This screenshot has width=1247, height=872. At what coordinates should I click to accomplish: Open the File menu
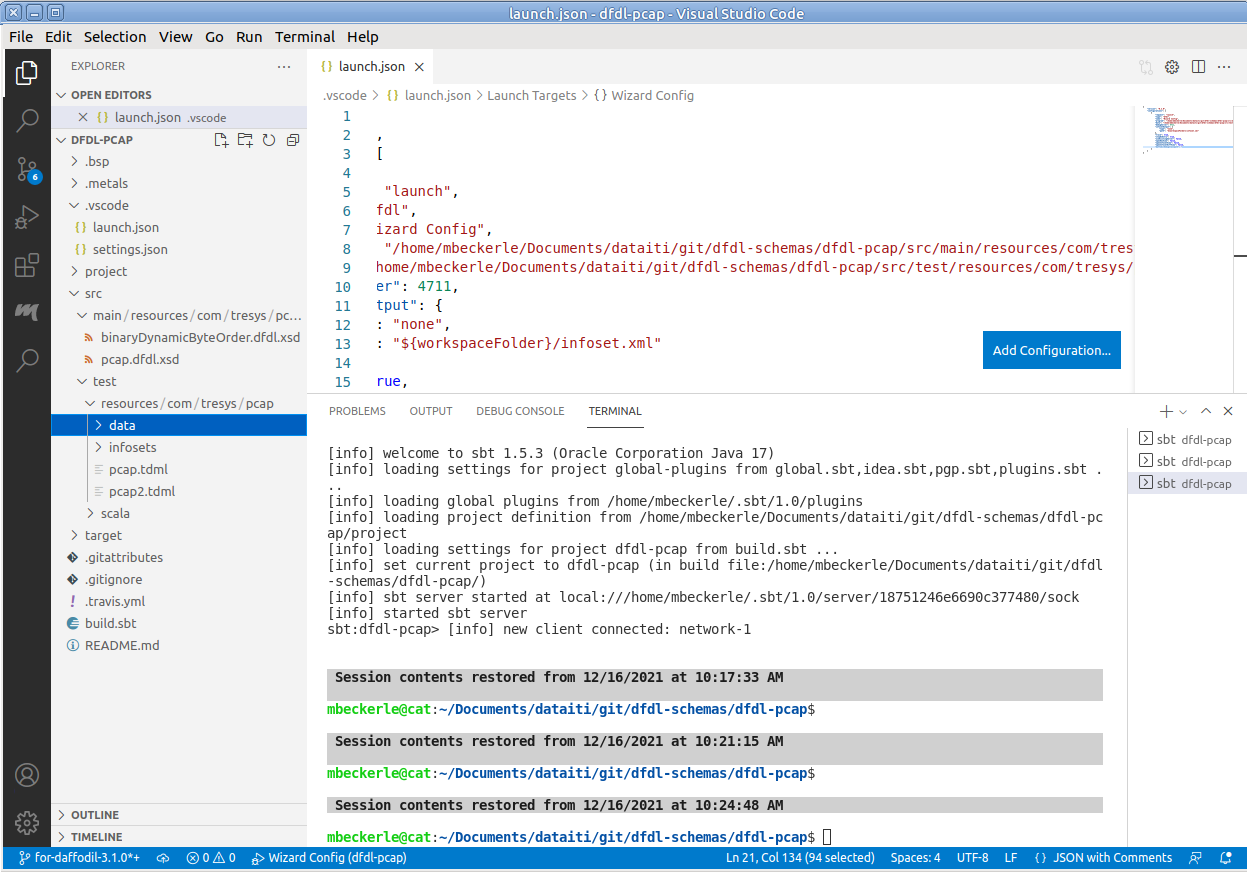pos(21,37)
